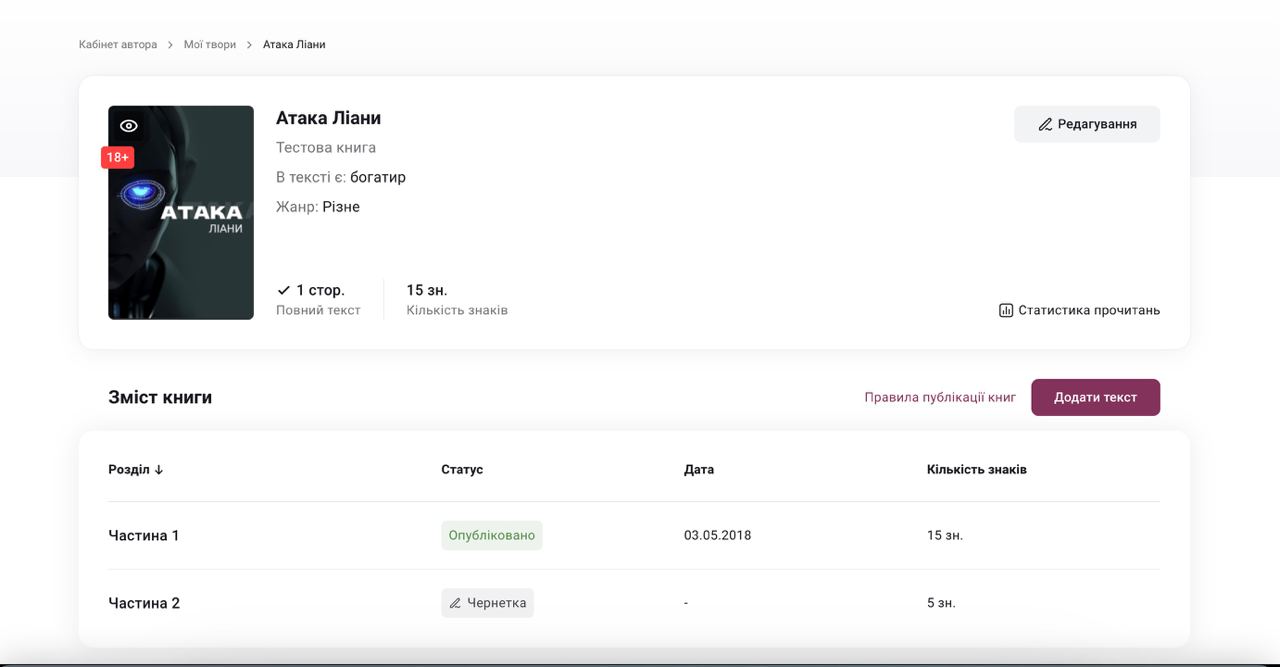Viewport: 1280px width, 667px height.
Task: Sort by the Розділ column arrow
Action: 158,469
